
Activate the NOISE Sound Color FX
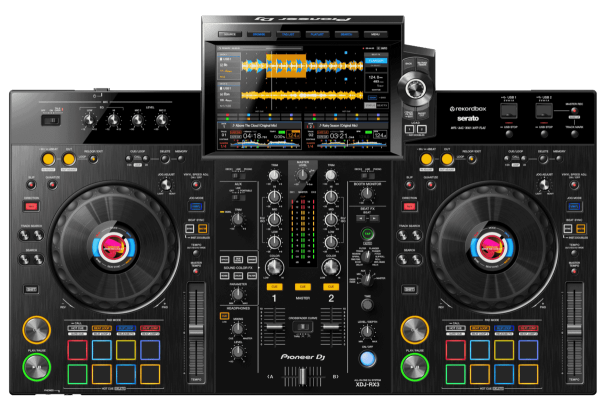(225, 275)
